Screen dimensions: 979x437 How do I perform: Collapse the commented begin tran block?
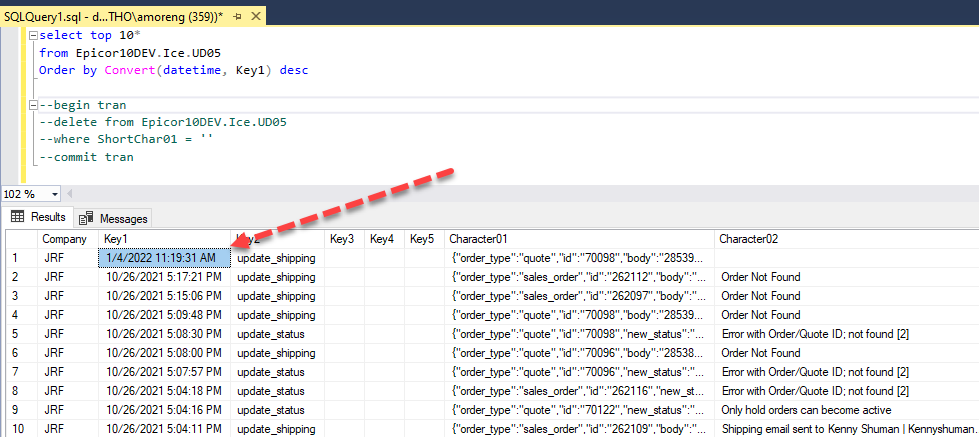click(x=33, y=105)
